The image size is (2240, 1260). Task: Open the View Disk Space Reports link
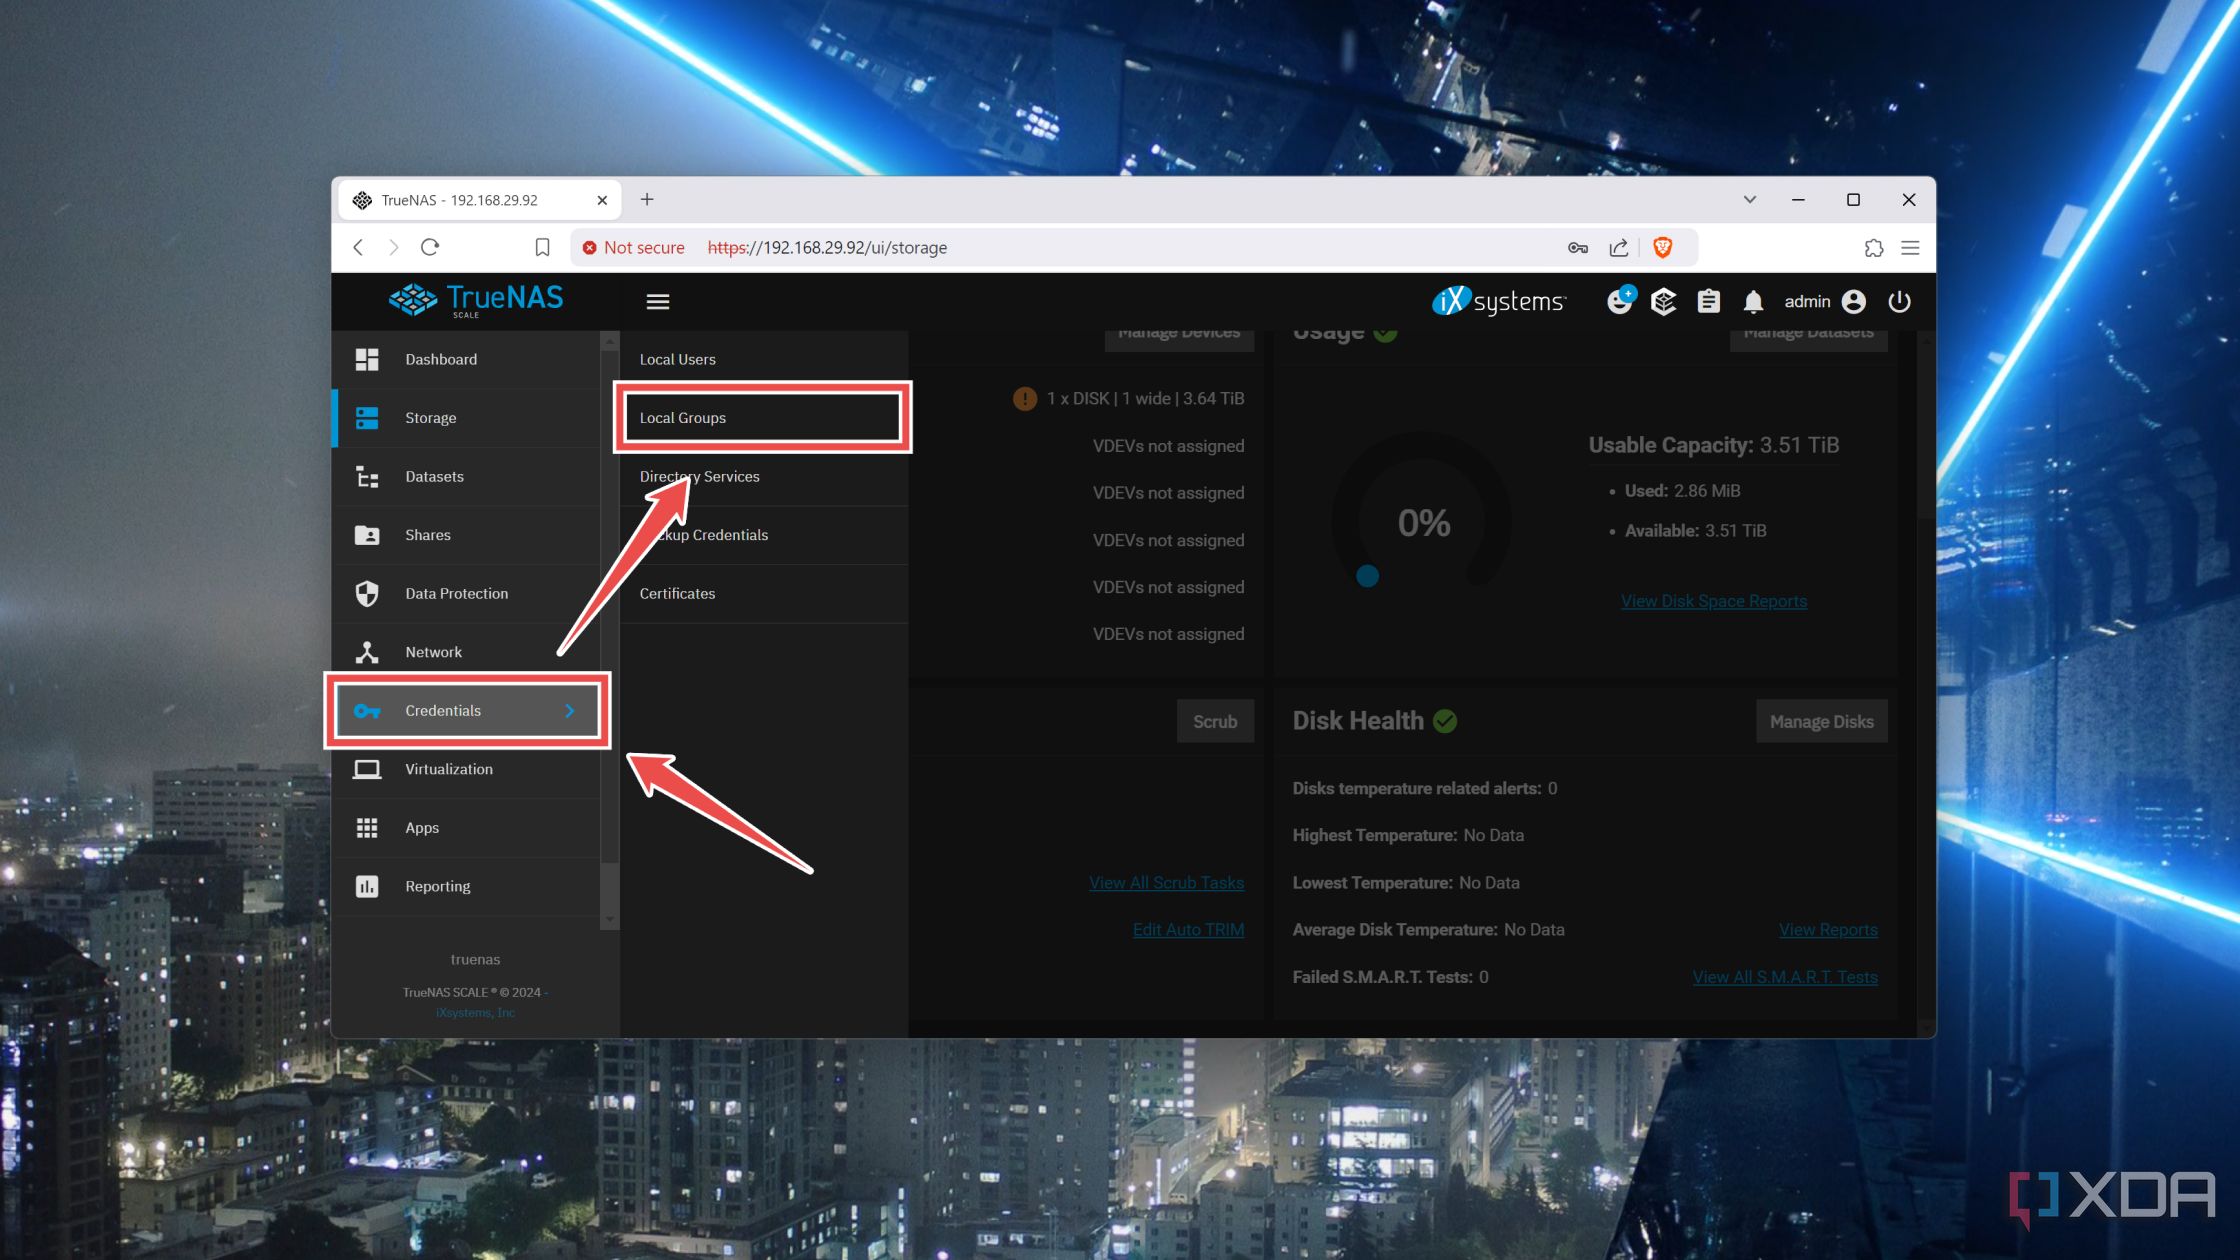(1714, 600)
